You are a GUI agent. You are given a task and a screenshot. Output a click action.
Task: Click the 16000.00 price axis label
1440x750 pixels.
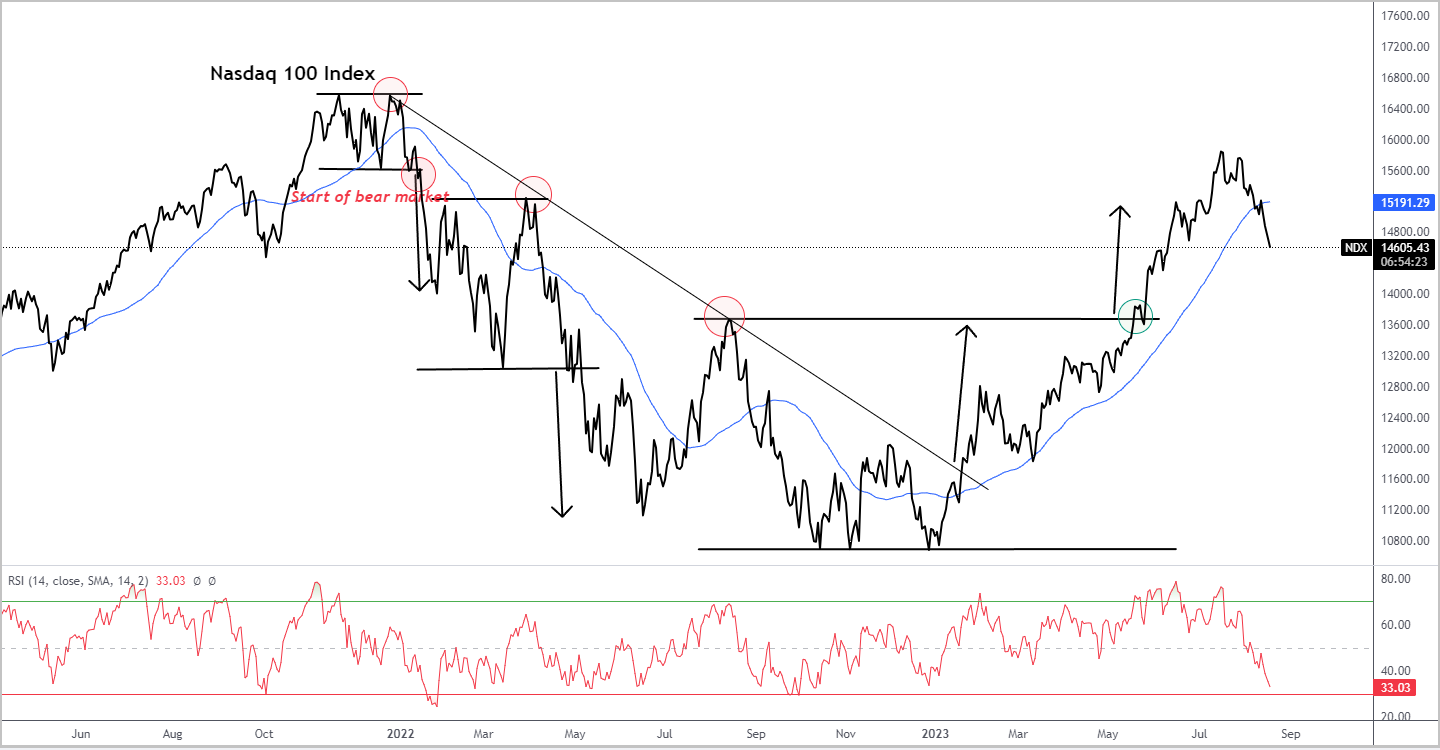tap(1404, 140)
